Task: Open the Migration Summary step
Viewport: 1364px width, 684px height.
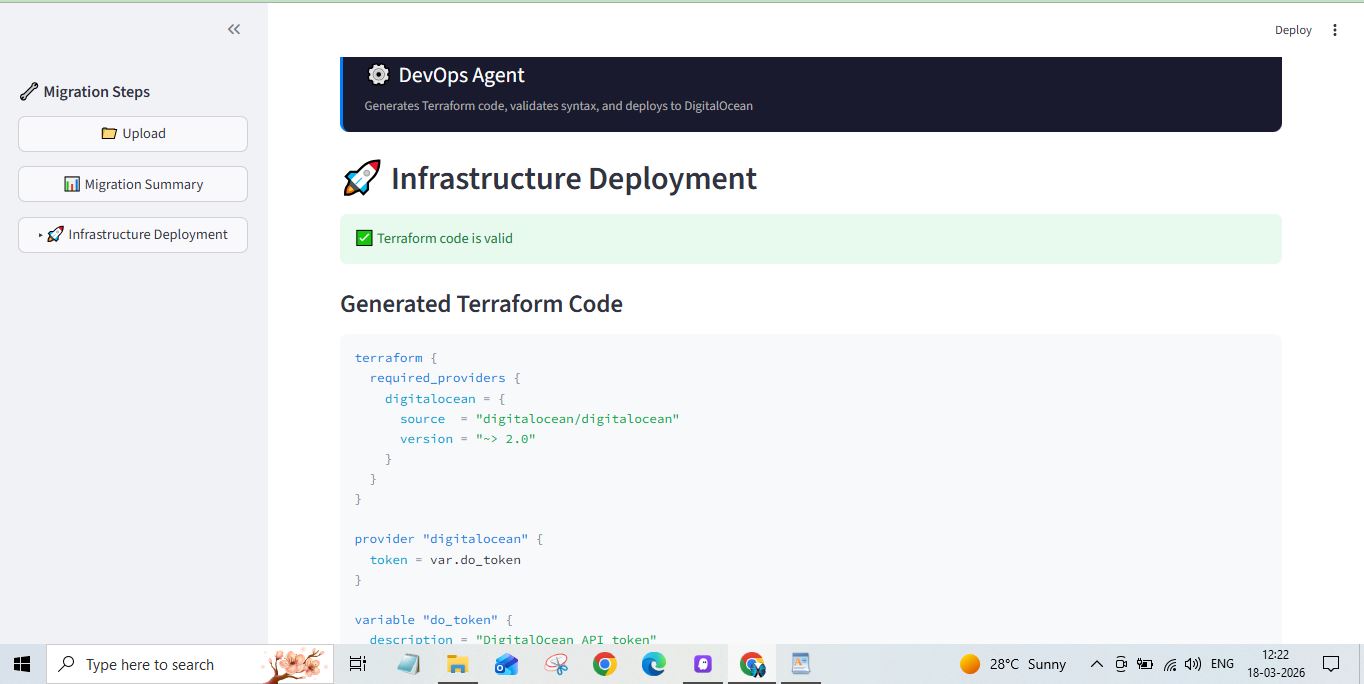Action: point(133,184)
